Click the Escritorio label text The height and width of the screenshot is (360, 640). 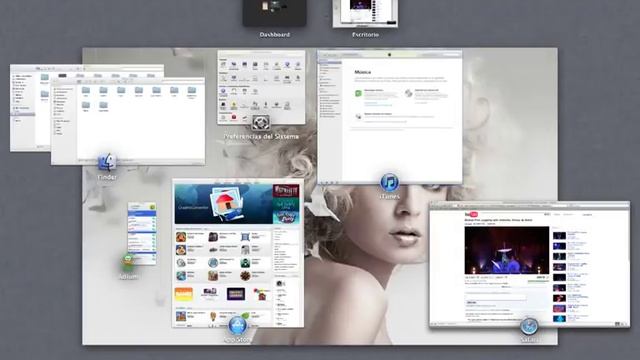coord(365,35)
